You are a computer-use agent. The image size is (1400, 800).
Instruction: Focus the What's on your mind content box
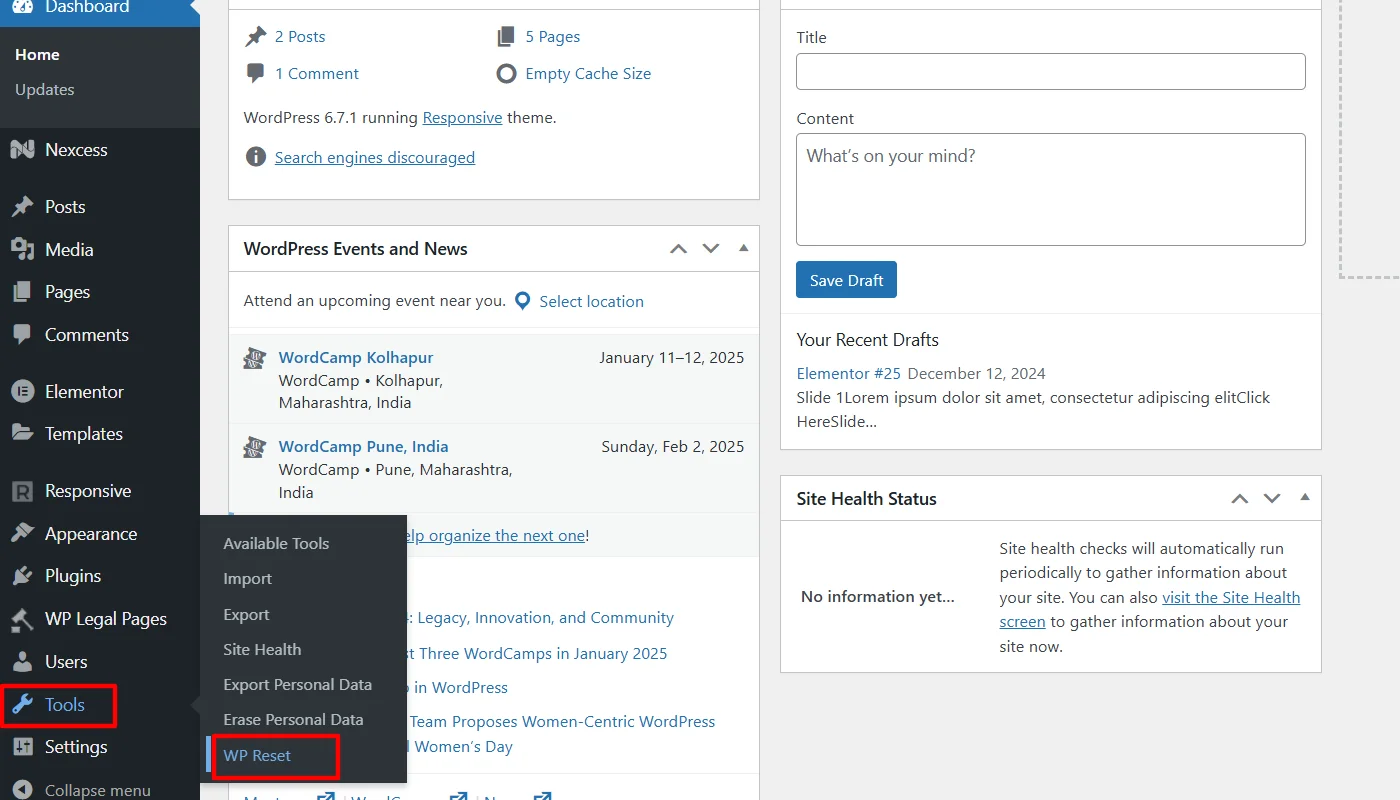point(1051,190)
